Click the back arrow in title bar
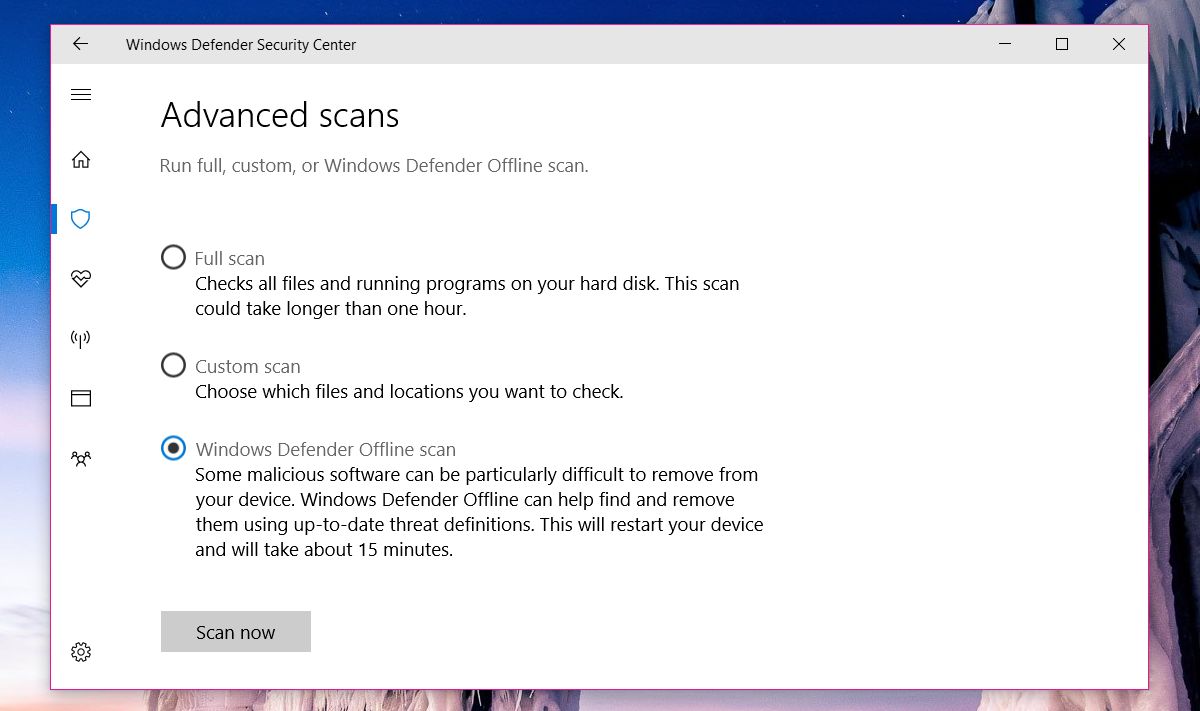The image size is (1200, 711). (x=81, y=44)
